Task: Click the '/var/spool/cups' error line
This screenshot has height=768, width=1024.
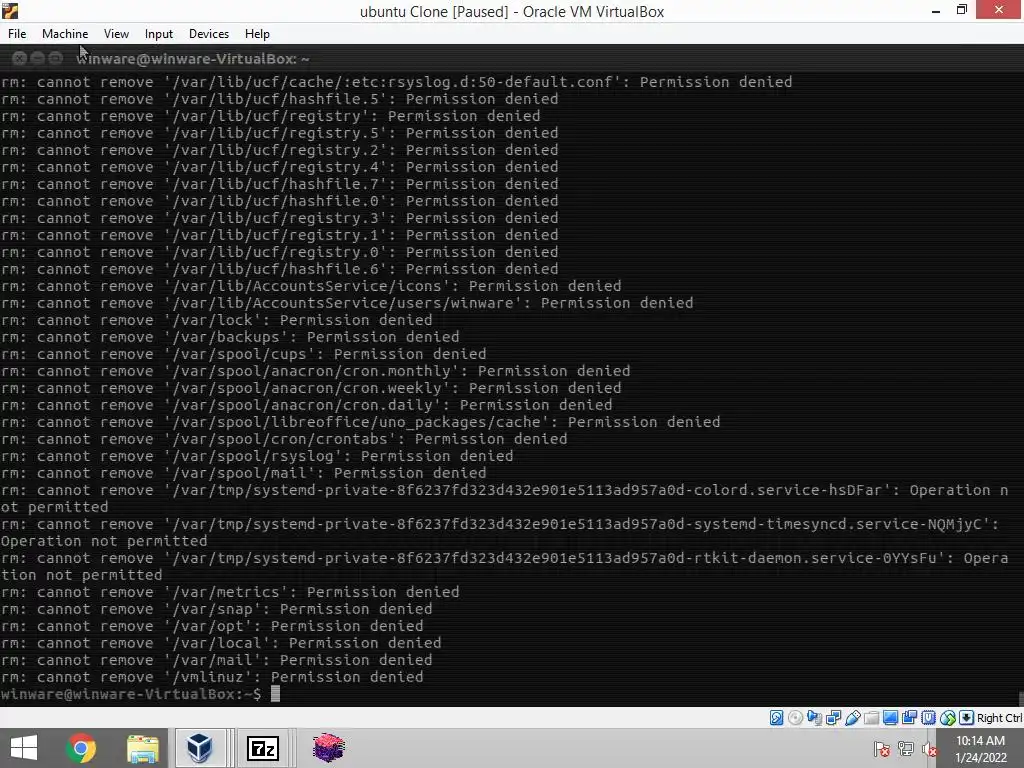Action: [x=244, y=354]
